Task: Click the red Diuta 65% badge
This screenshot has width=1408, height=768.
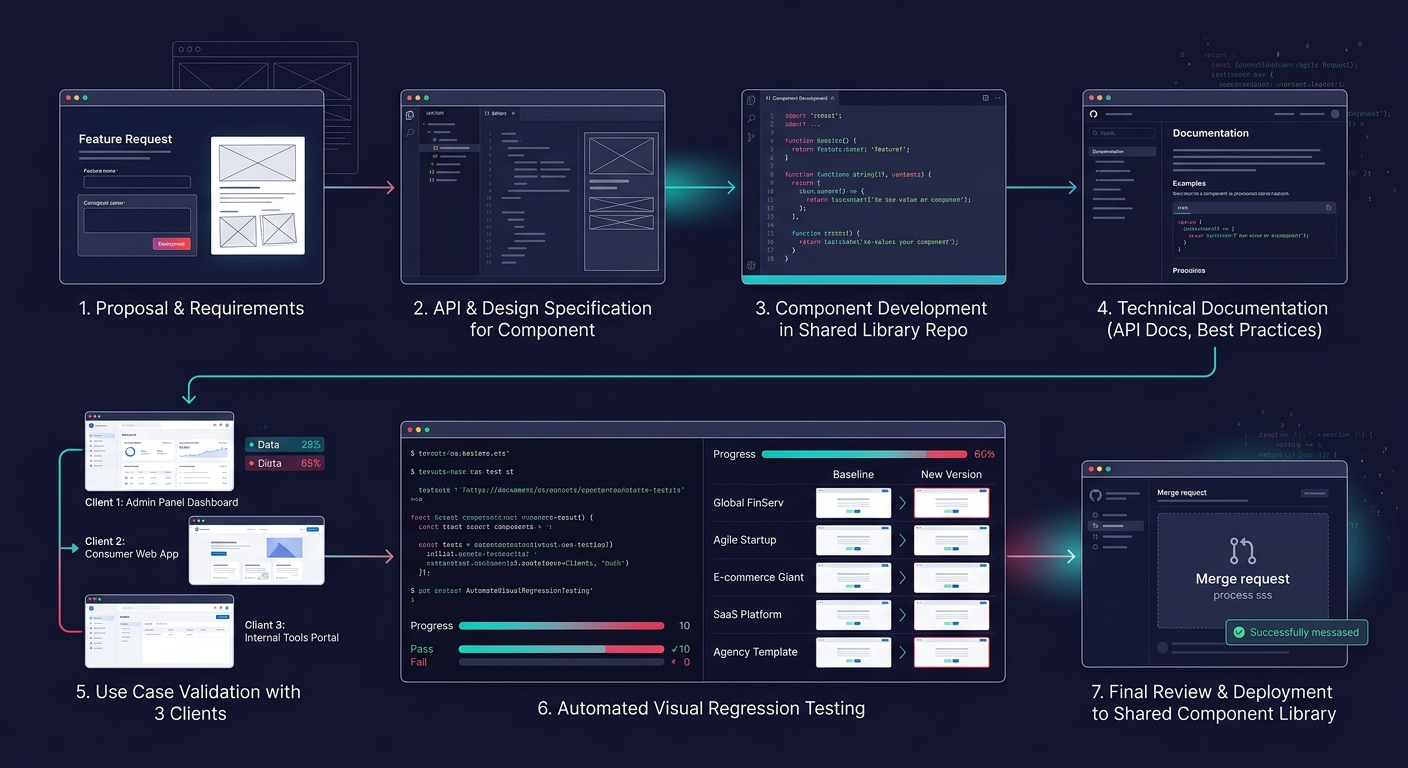Action: (285, 463)
